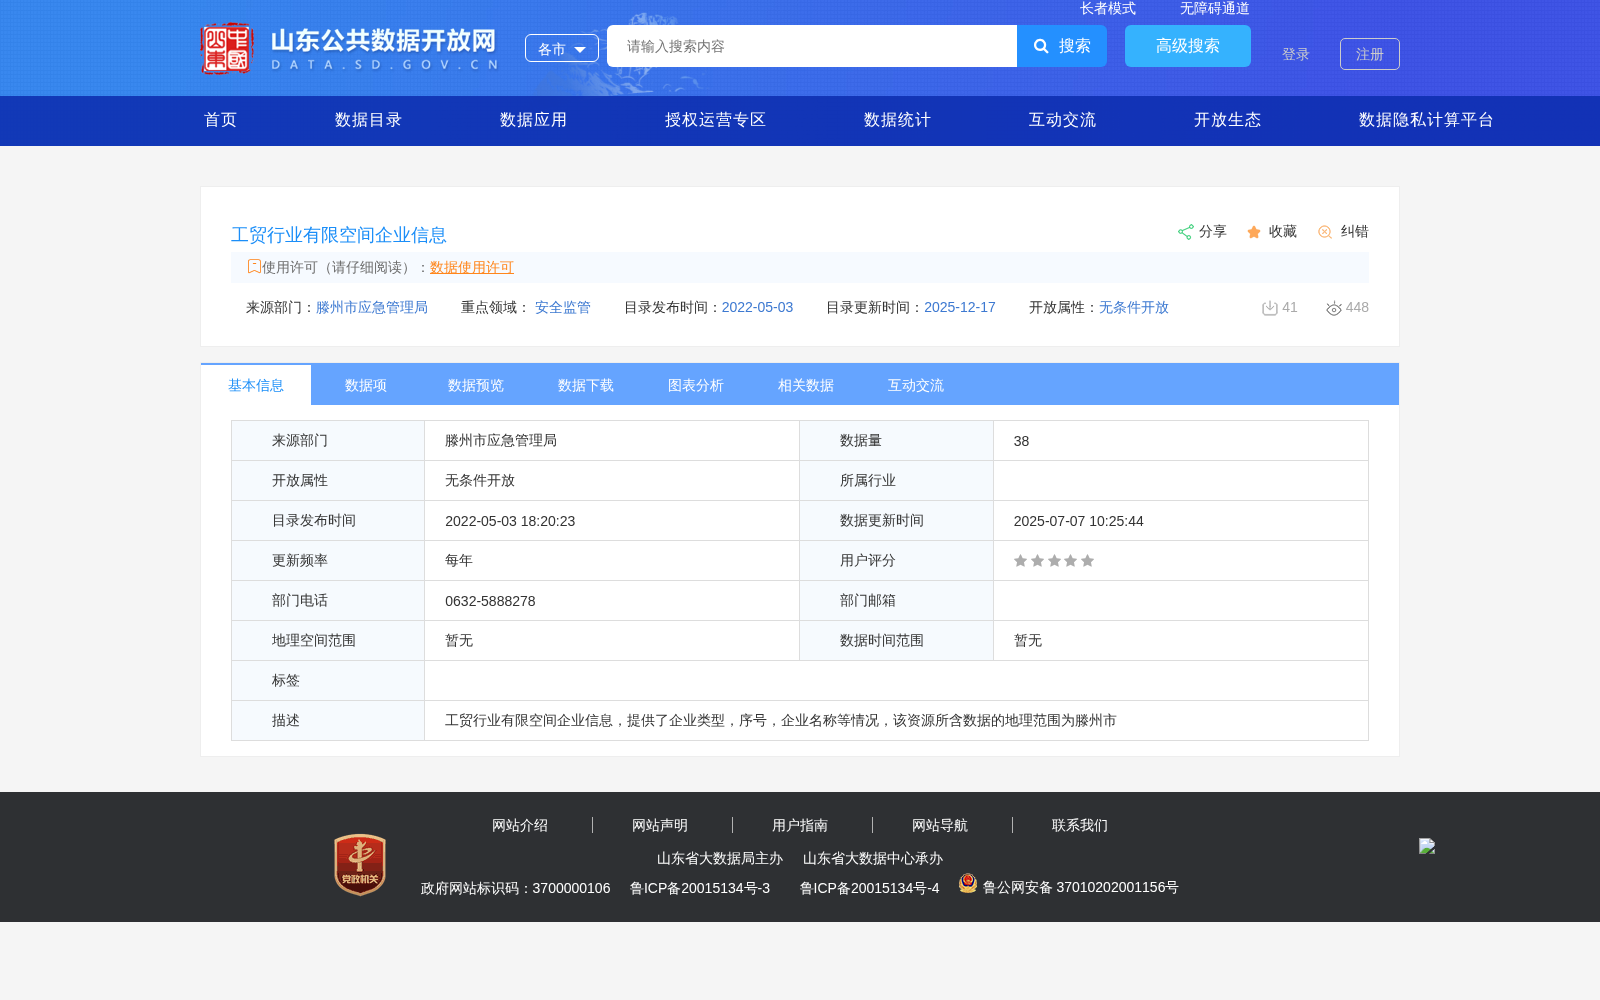Click the timestamp 2022-05-03 18:20:23

510,521
